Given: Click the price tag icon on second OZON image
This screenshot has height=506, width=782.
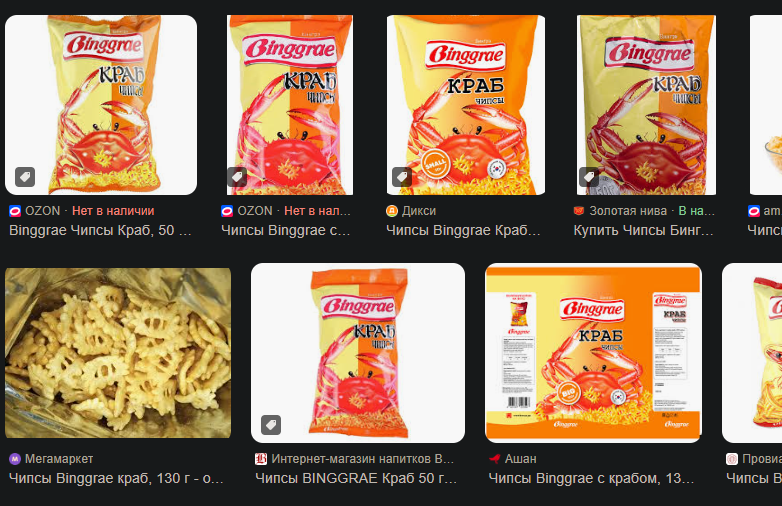Looking at the screenshot, I should pyautogui.click(x=237, y=177).
